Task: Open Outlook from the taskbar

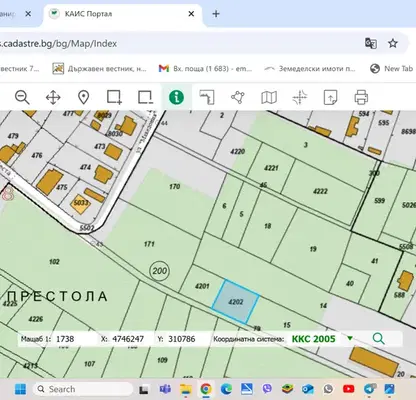Action: tap(308, 389)
